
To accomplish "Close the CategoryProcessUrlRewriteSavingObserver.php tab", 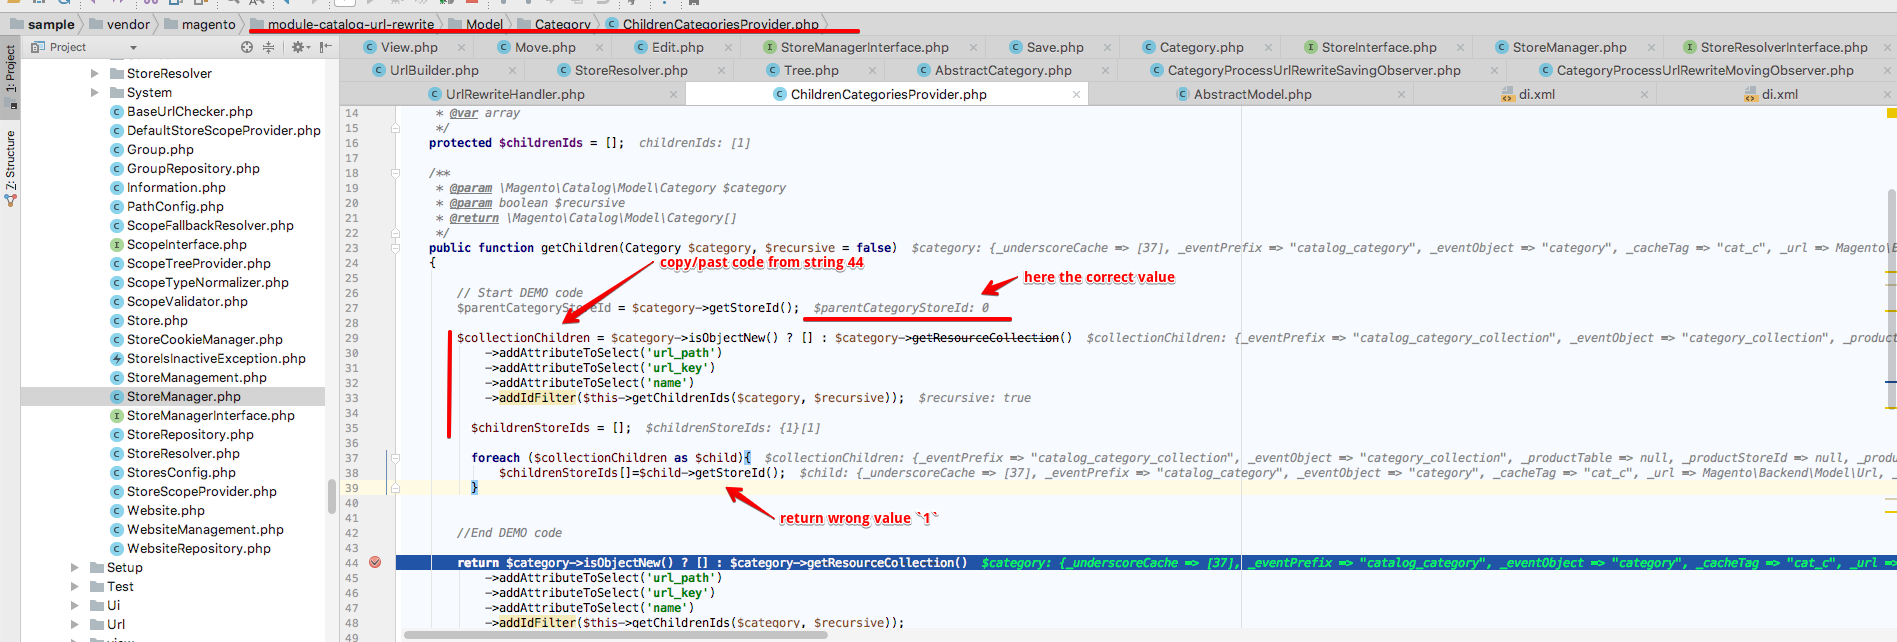I will (1494, 70).
